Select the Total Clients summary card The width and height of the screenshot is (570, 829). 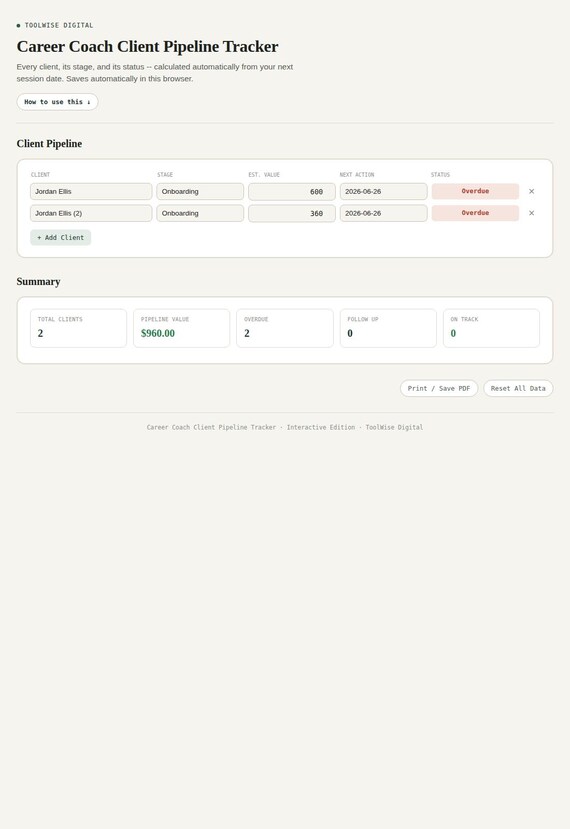click(x=78, y=328)
